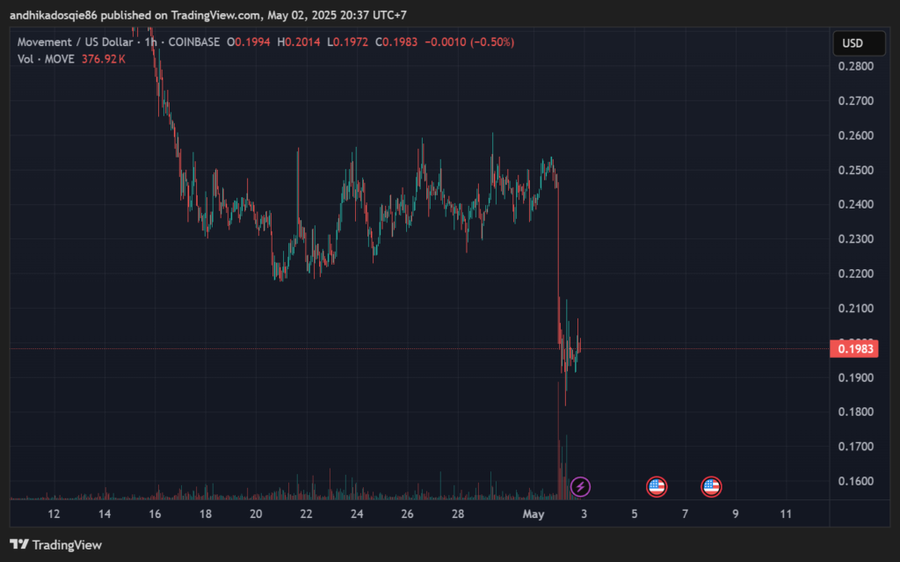The width and height of the screenshot is (900, 562).
Task: Select the Vol · MOVE indicator legend
Action: click(x=45, y=59)
